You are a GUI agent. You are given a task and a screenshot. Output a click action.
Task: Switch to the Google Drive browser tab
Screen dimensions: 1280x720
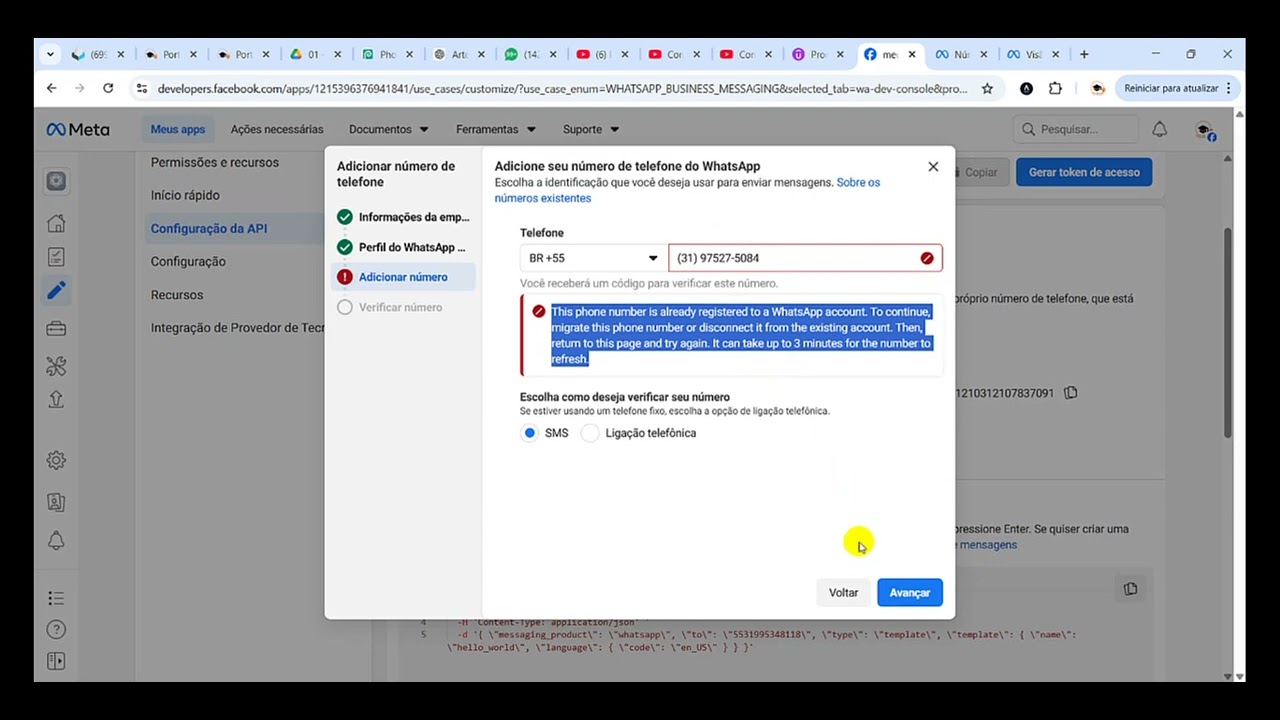coord(315,54)
